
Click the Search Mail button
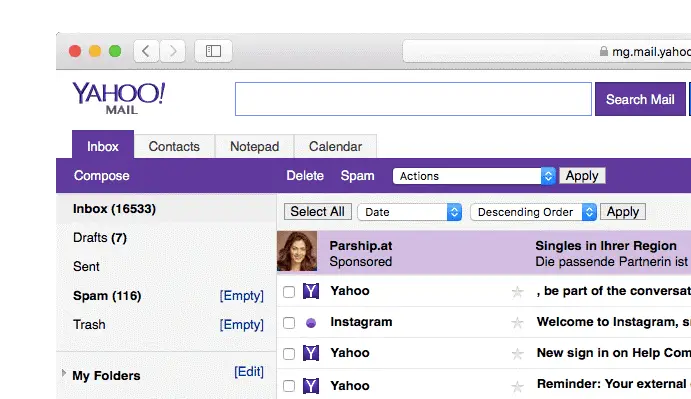[x=640, y=99]
